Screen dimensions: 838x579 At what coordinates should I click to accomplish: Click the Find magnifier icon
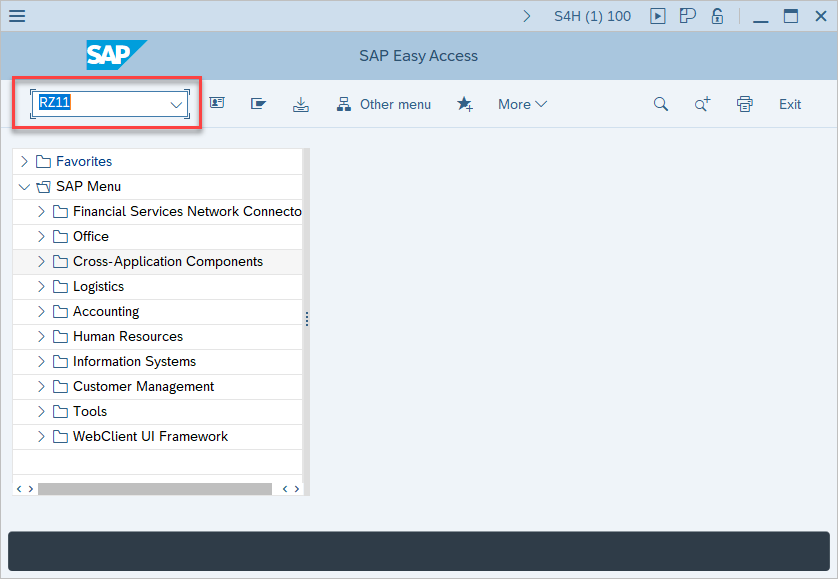click(661, 104)
